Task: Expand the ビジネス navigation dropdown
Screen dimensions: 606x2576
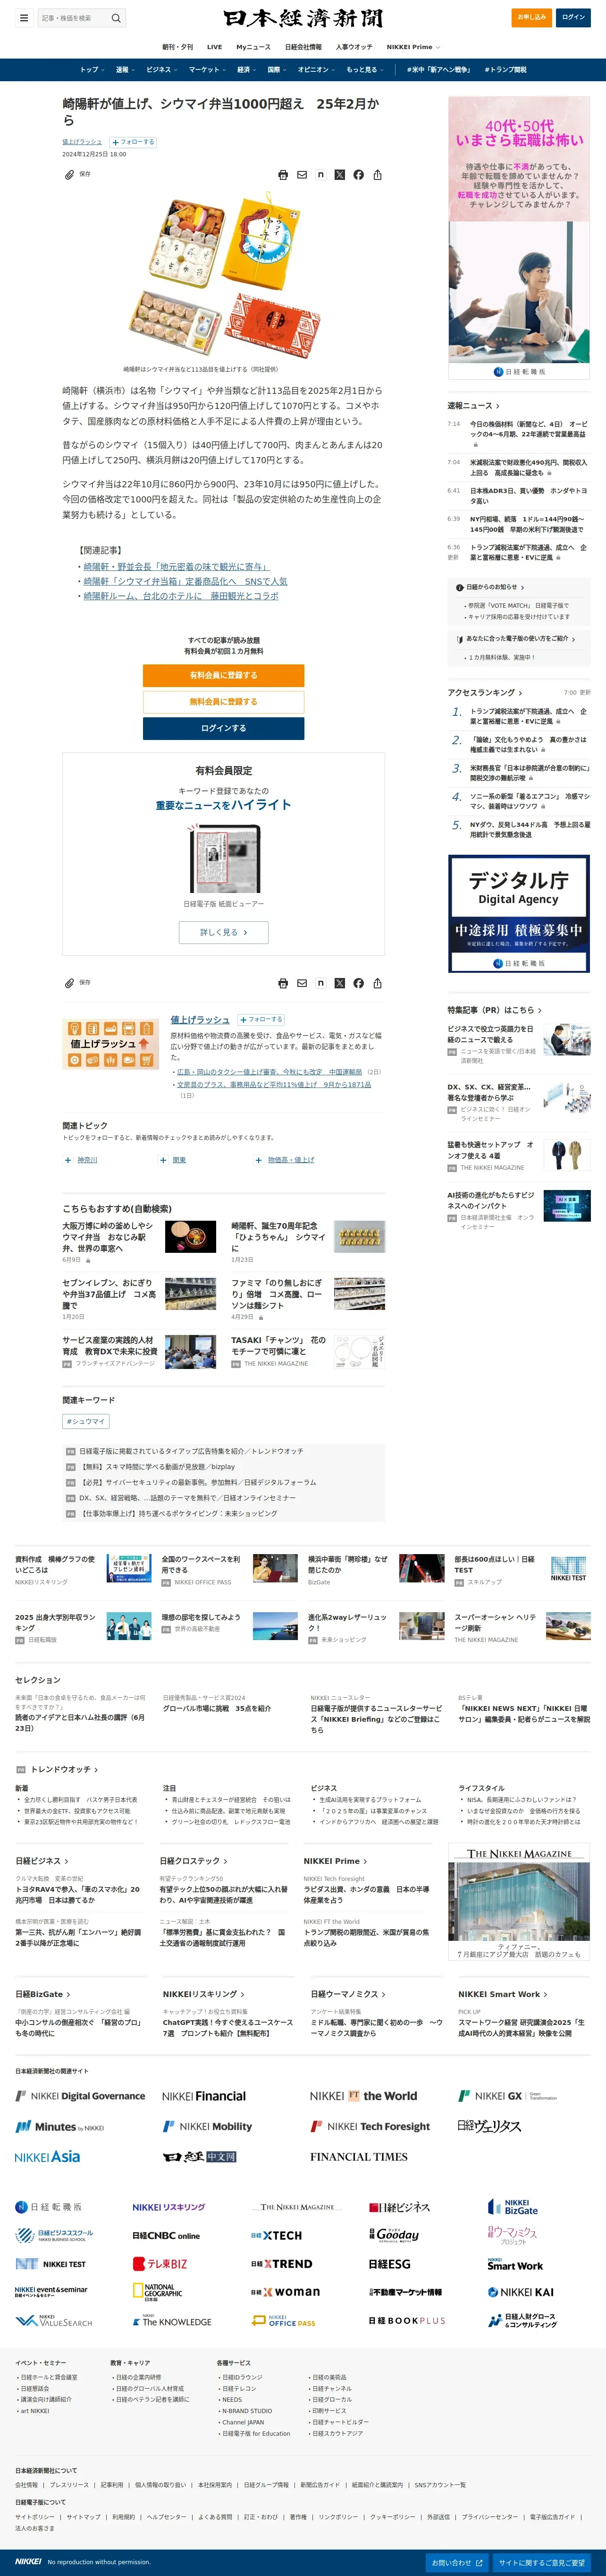Action: (162, 70)
